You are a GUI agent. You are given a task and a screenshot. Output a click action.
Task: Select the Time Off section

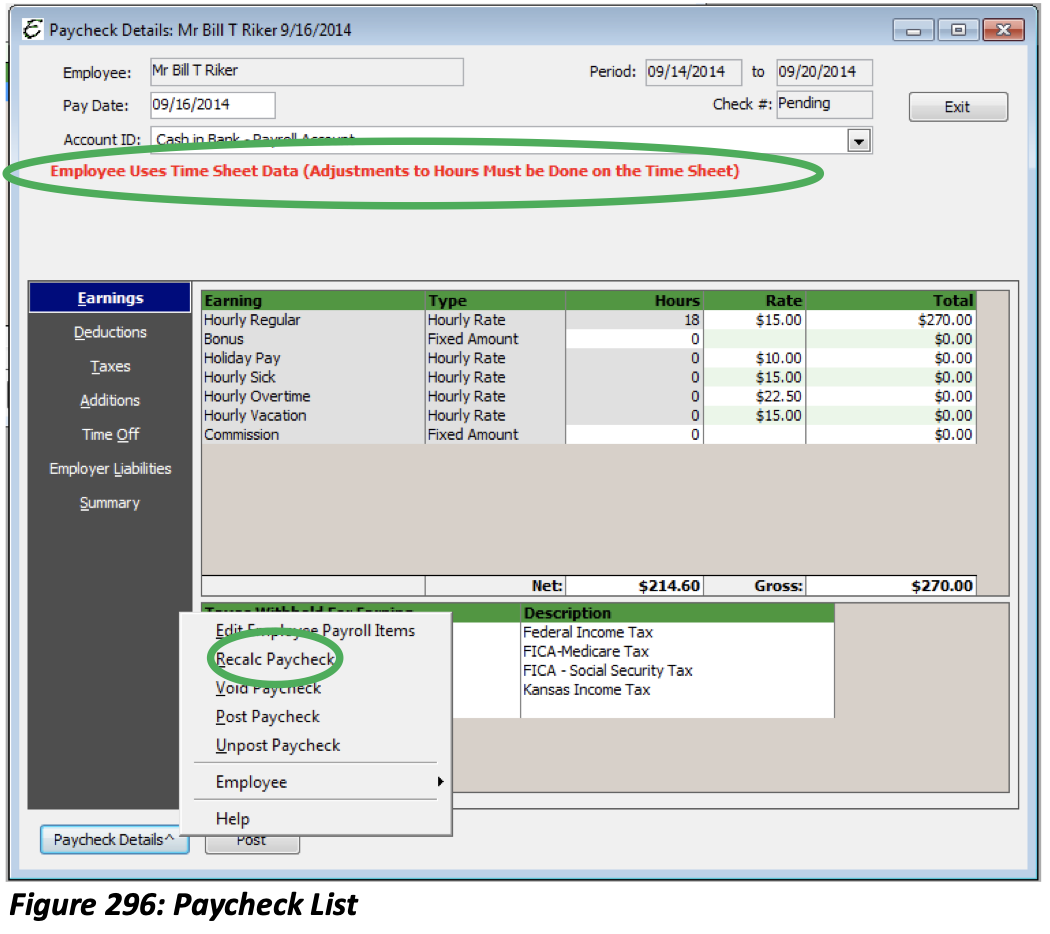click(110, 434)
